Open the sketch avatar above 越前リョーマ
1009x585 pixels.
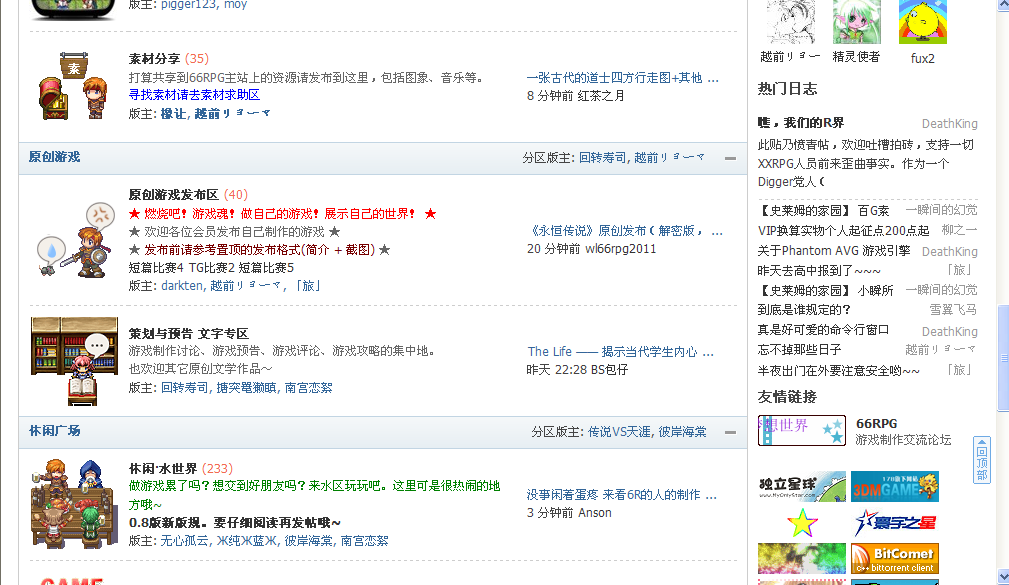[x=791, y=22]
